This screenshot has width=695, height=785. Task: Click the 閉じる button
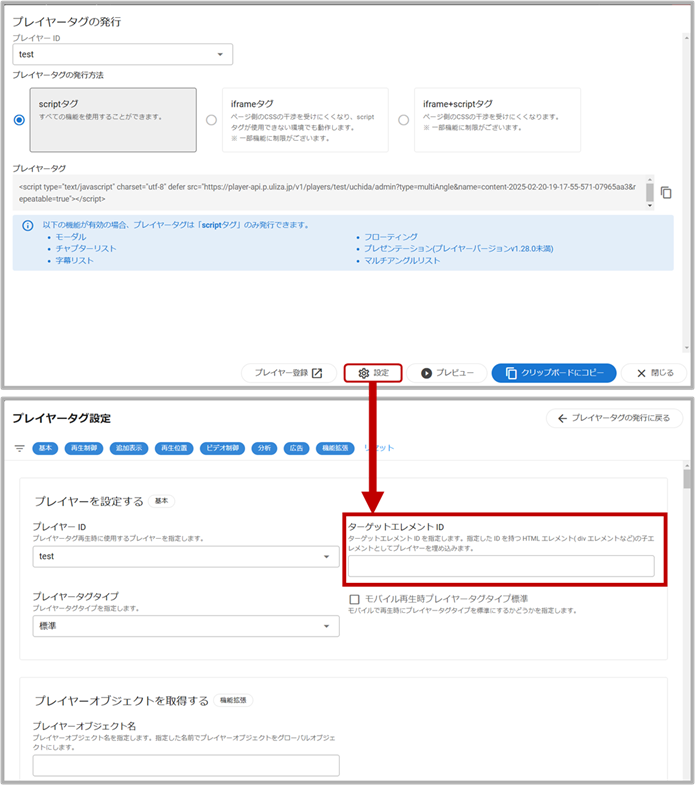654,373
